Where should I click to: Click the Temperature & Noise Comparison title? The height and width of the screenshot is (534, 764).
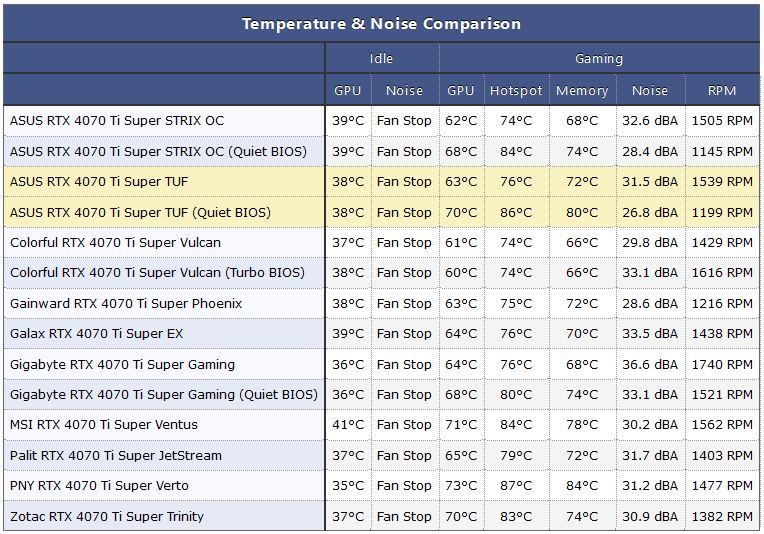point(382,23)
